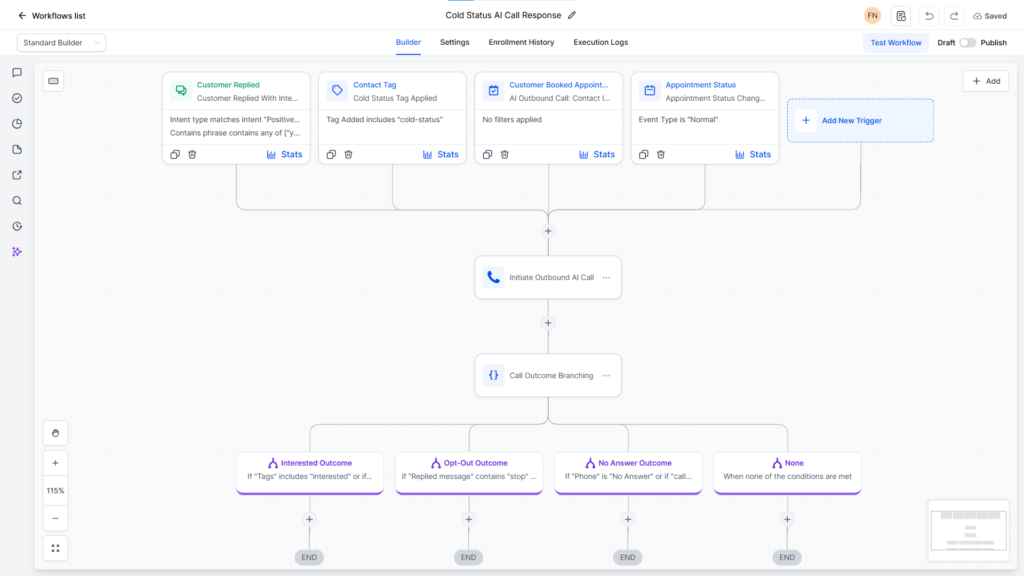The width and height of the screenshot is (1024, 576).
Task: Switch to the Builder tab
Action: coord(408,42)
